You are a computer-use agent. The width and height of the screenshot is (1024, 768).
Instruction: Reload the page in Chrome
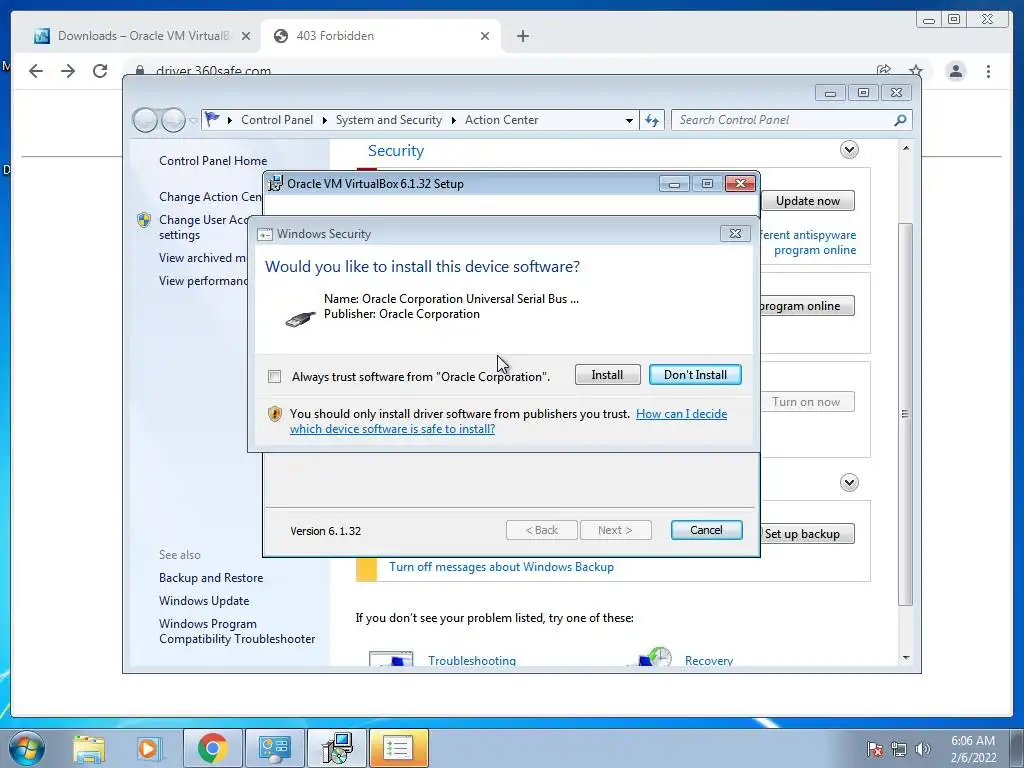(100, 71)
